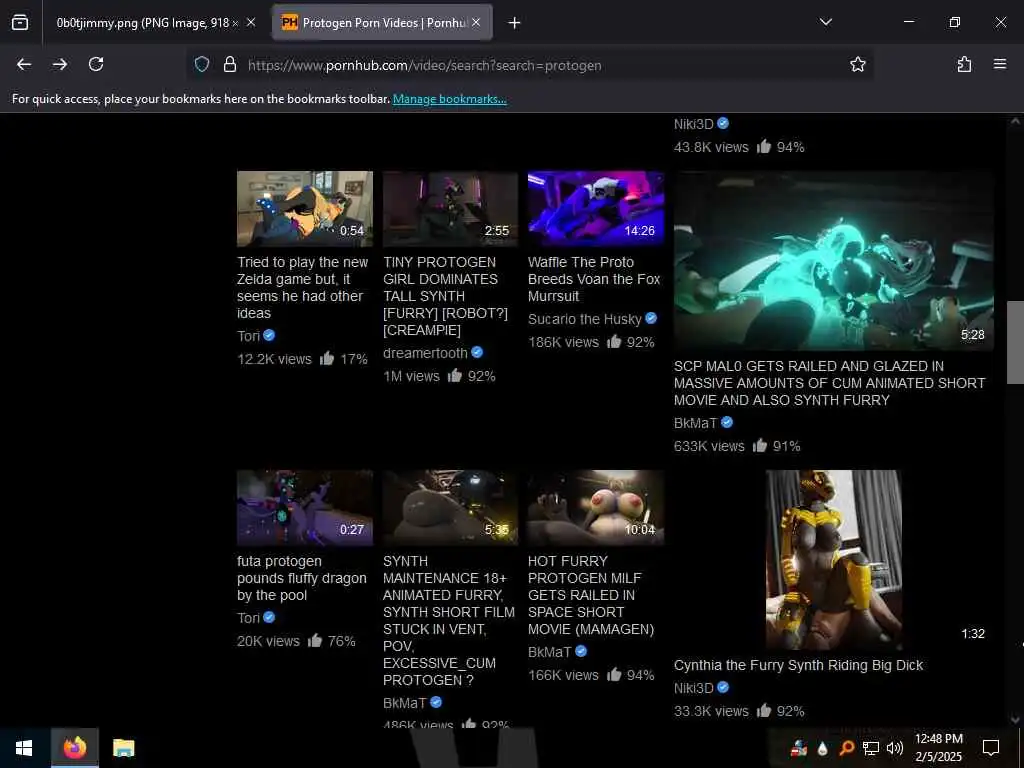Viewport: 1024px width, 768px height.
Task: Open the video thumbnail lasting 1:32
Action: pyautogui.click(x=833, y=560)
